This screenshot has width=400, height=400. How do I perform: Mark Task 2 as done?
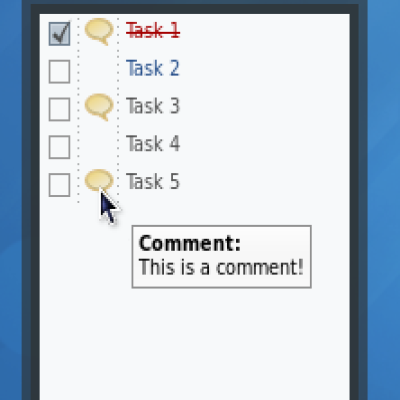coord(59,71)
